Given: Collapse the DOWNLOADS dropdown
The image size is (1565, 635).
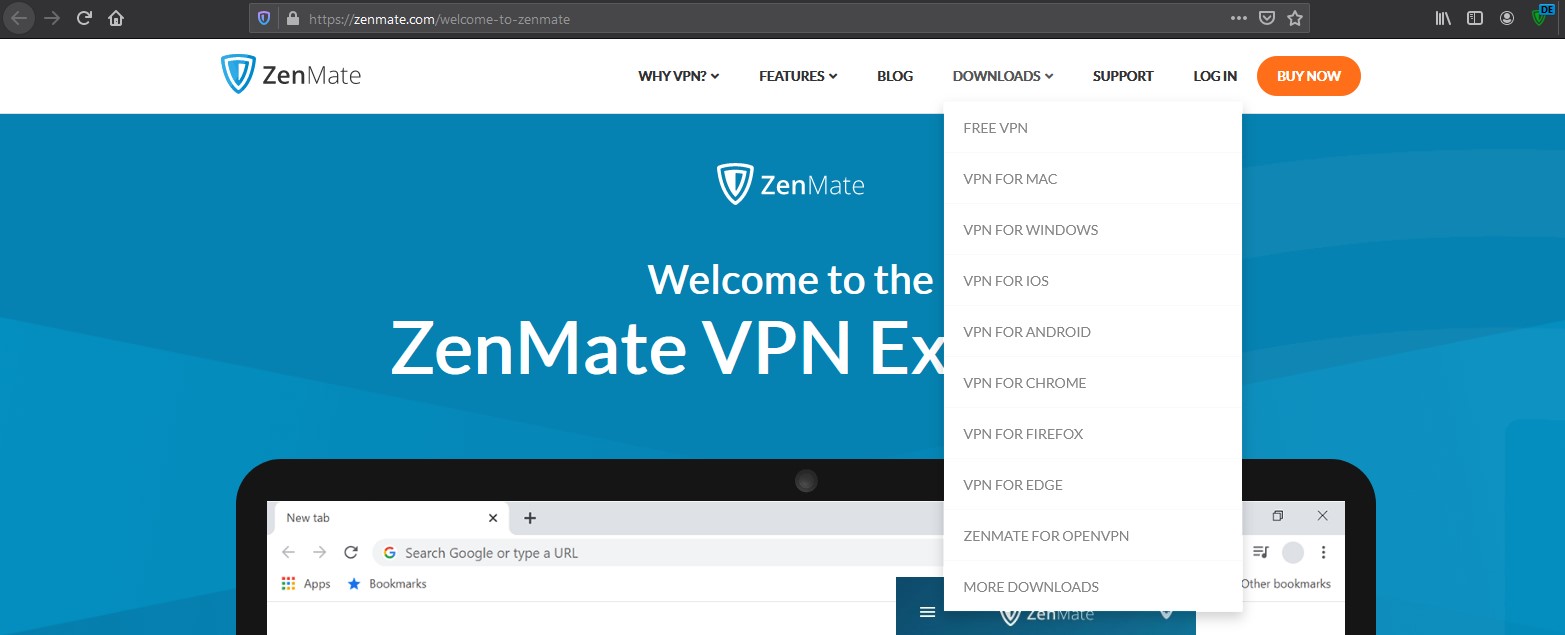Looking at the screenshot, I should pos(1003,76).
